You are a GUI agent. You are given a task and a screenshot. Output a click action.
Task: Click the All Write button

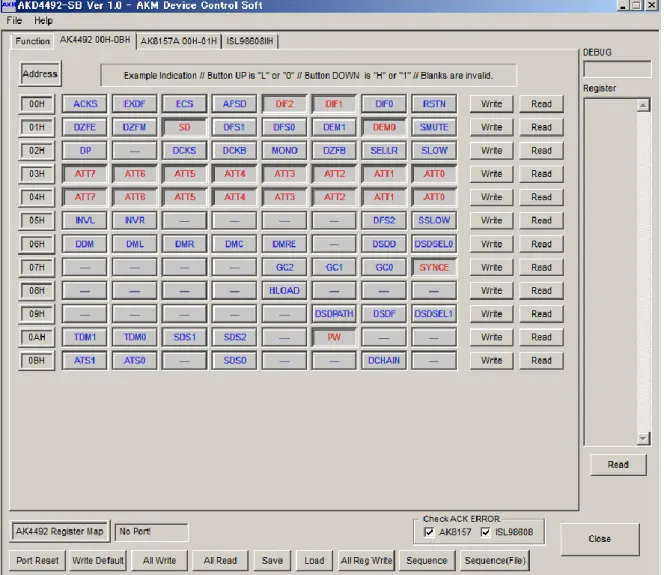tap(159, 560)
